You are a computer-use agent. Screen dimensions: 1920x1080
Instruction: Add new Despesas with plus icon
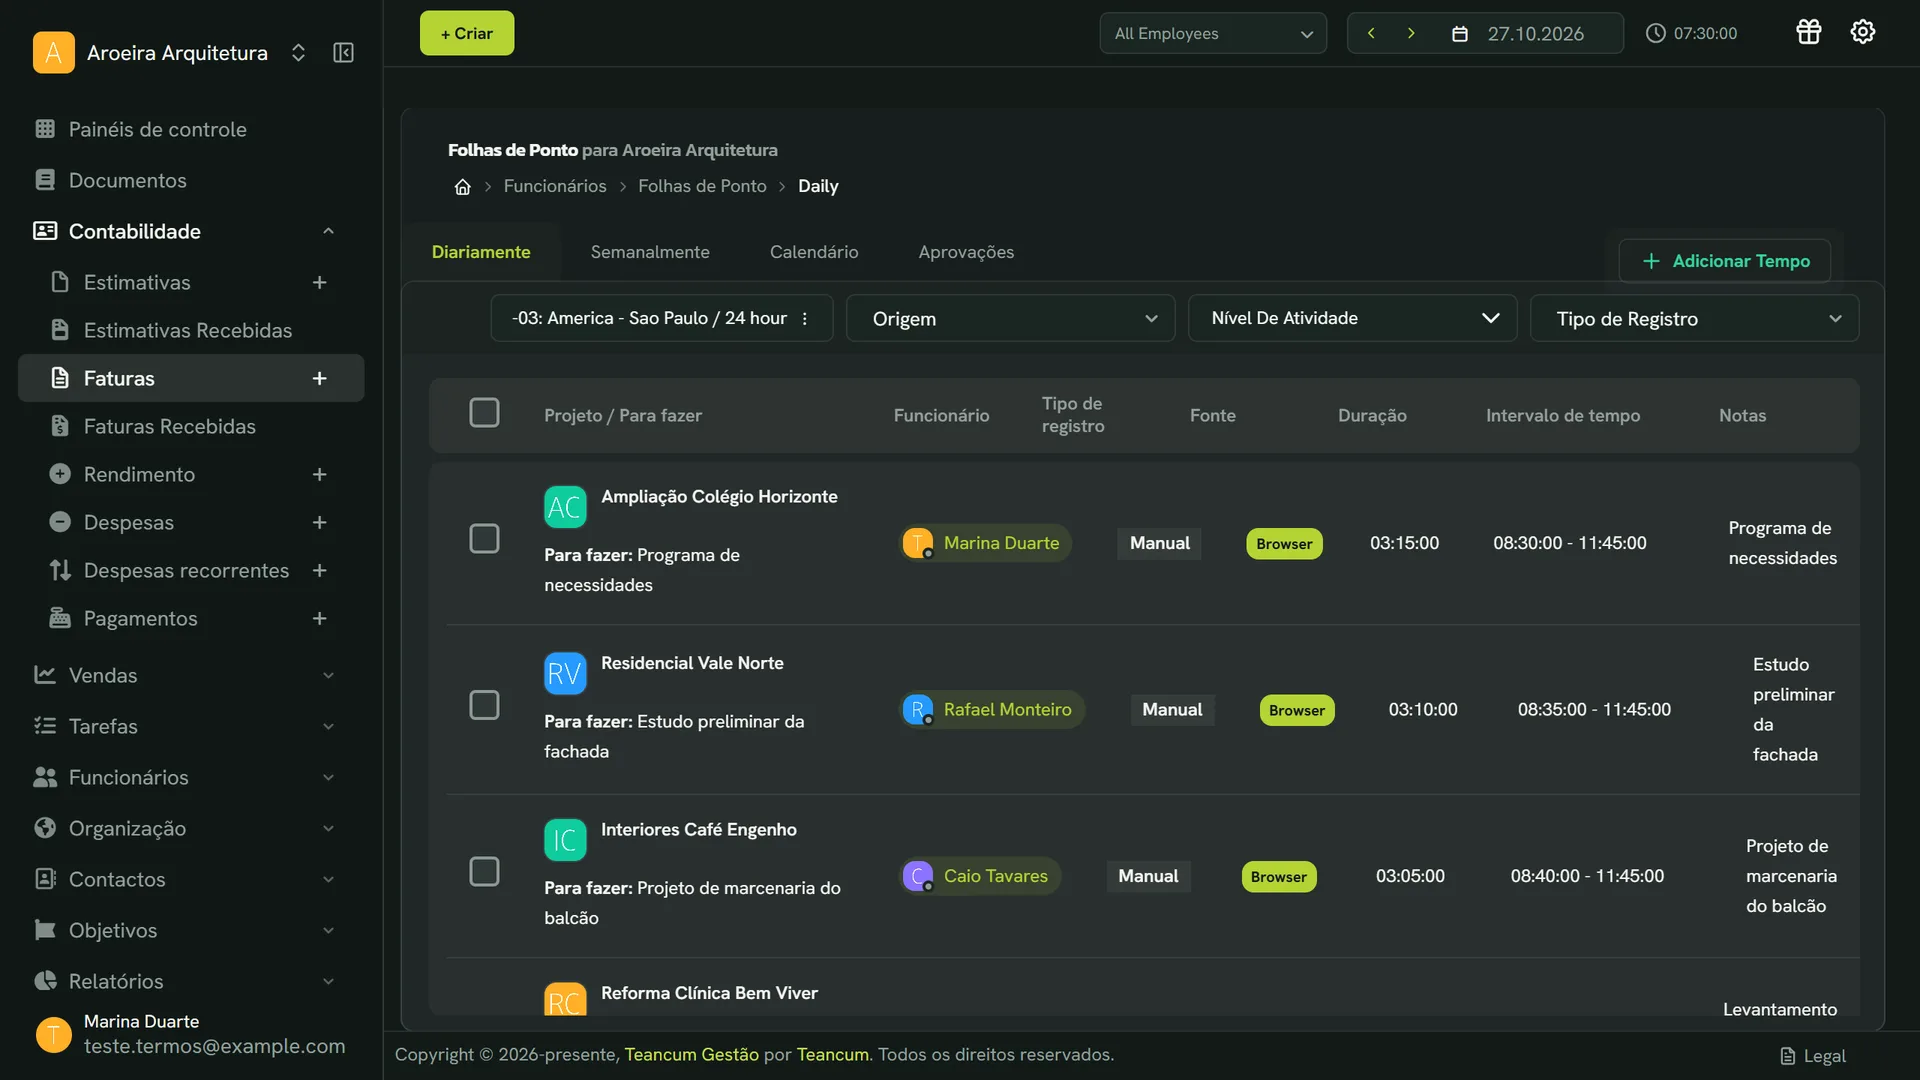click(x=319, y=523)
